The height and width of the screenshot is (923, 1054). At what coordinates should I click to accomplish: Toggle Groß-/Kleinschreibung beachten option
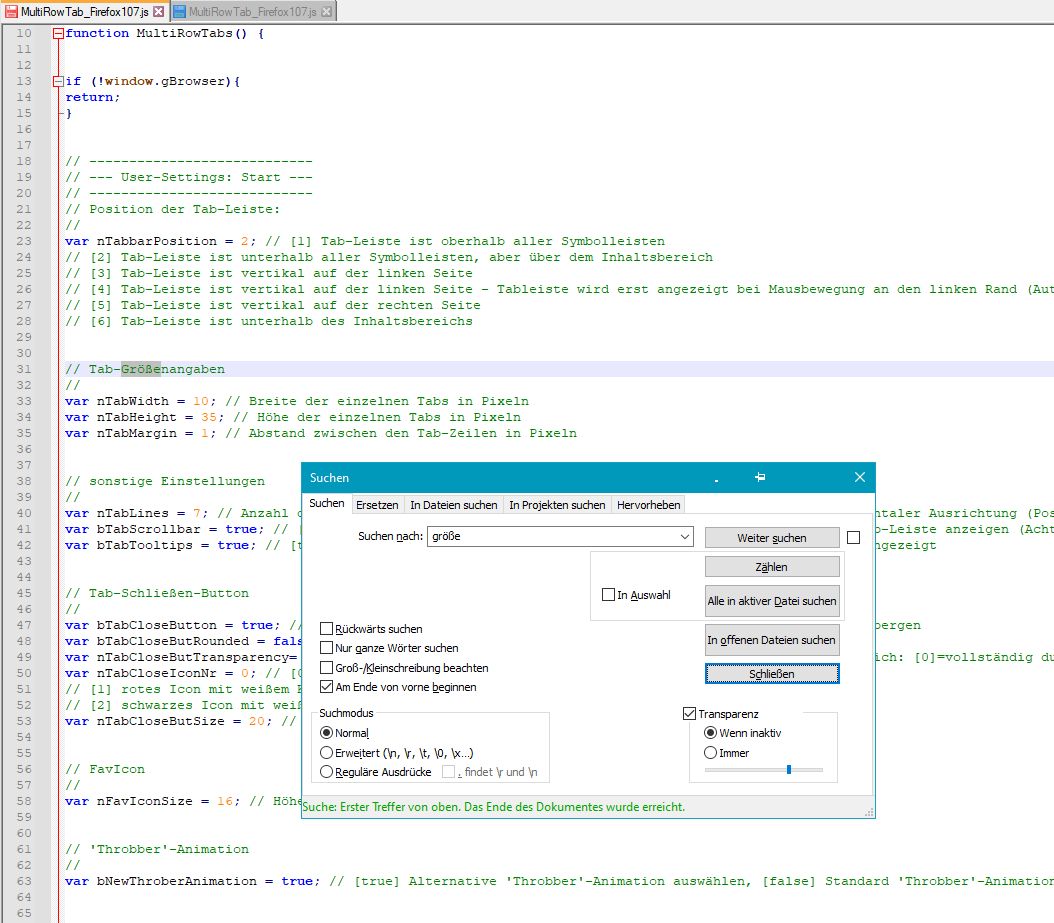pos(327,667)
